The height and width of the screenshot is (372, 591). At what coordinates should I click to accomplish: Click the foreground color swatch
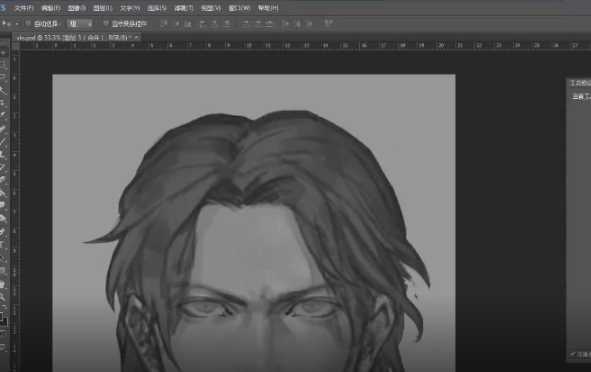pyautogui.click(x=2, y=317)
